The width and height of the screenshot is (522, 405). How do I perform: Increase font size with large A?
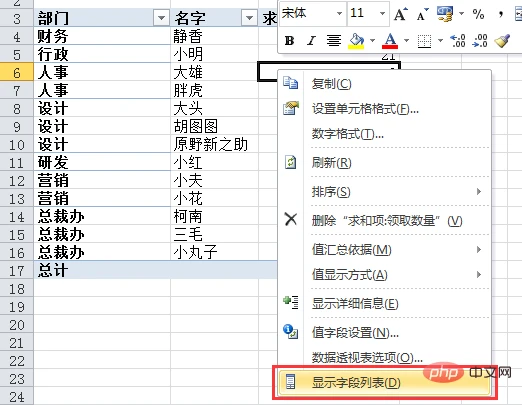[x=400, y=14]
